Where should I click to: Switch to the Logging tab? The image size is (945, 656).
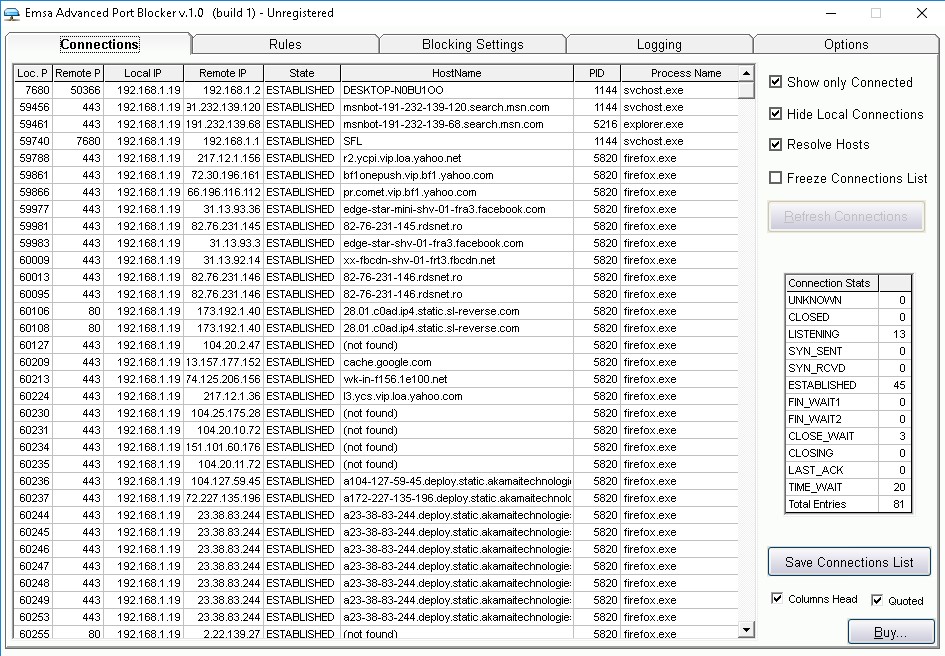coord(659,44)
